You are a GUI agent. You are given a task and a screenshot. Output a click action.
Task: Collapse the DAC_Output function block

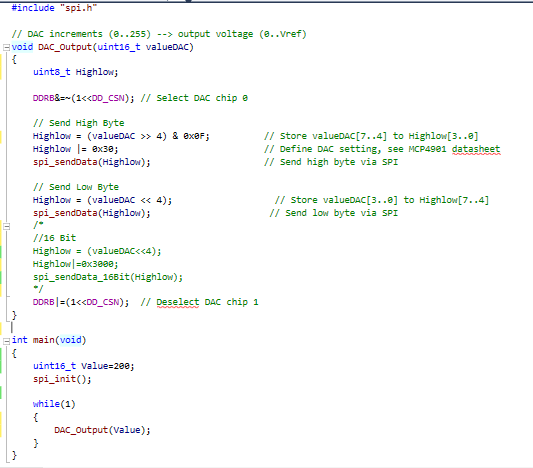point(6,47)
